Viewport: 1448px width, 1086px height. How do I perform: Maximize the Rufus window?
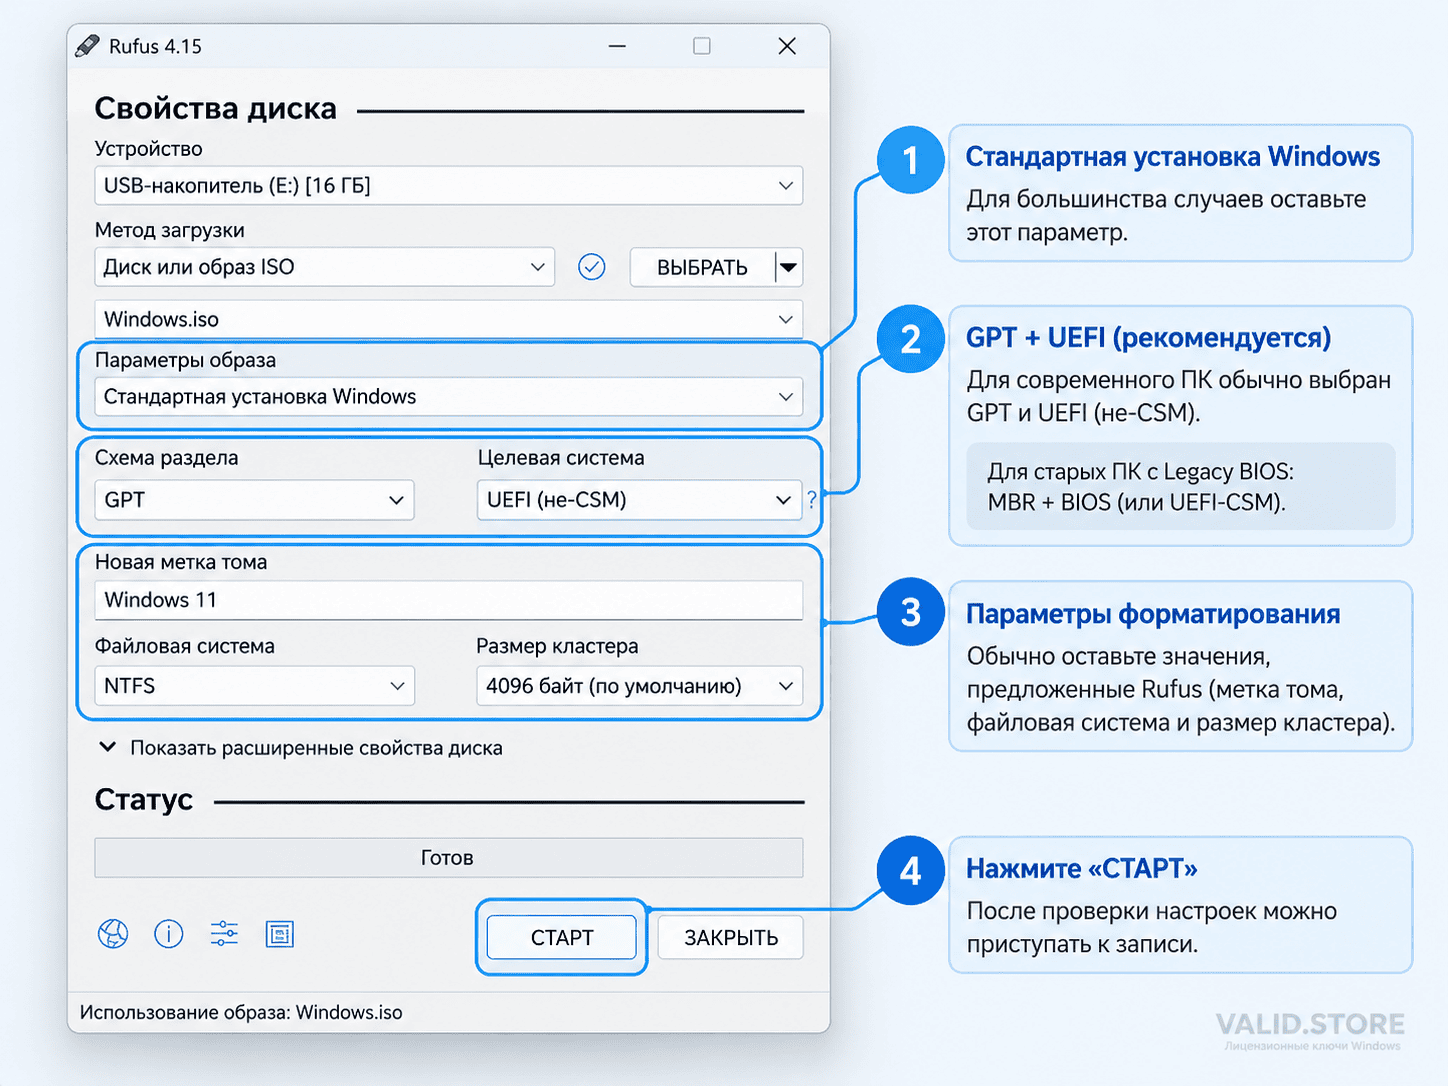coord(702,46)
